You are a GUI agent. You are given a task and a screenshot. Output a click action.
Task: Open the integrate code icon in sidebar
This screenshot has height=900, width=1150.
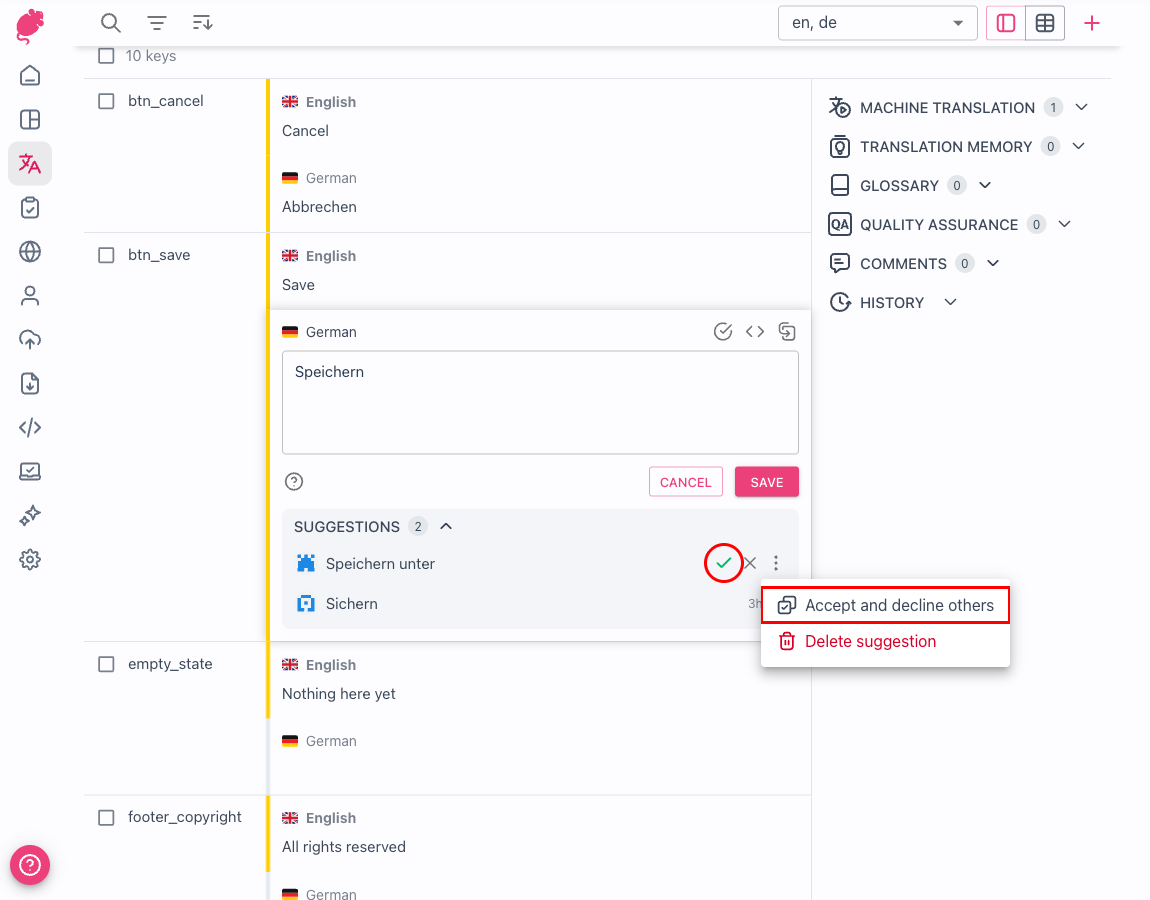pos(30,428)
